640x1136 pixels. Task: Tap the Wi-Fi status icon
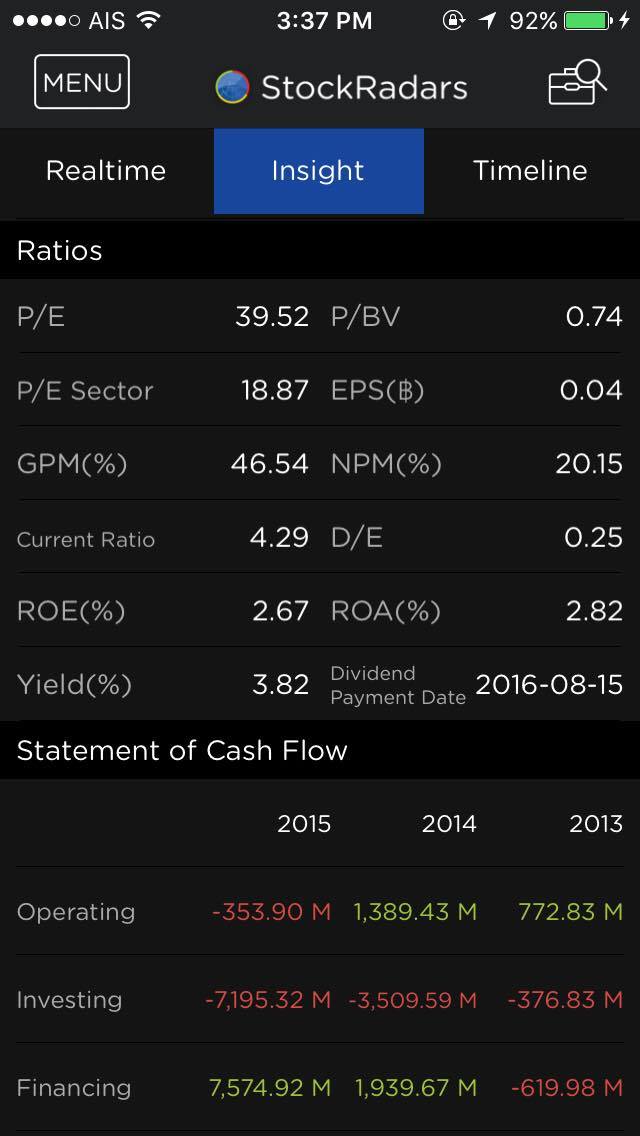point(149,20)
